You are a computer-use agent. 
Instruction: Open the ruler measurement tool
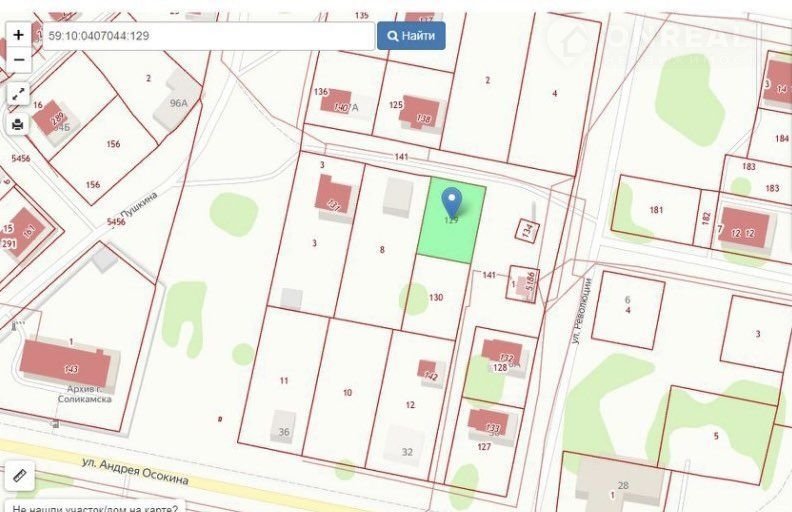pos(18,475)
